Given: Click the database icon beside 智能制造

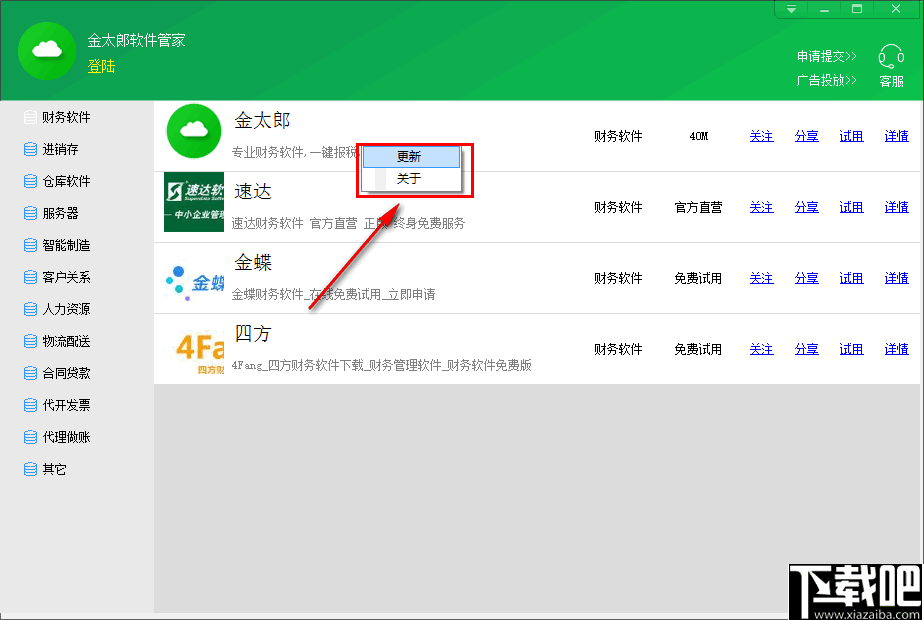Looking at the screenshot, I should pos(30,245).
